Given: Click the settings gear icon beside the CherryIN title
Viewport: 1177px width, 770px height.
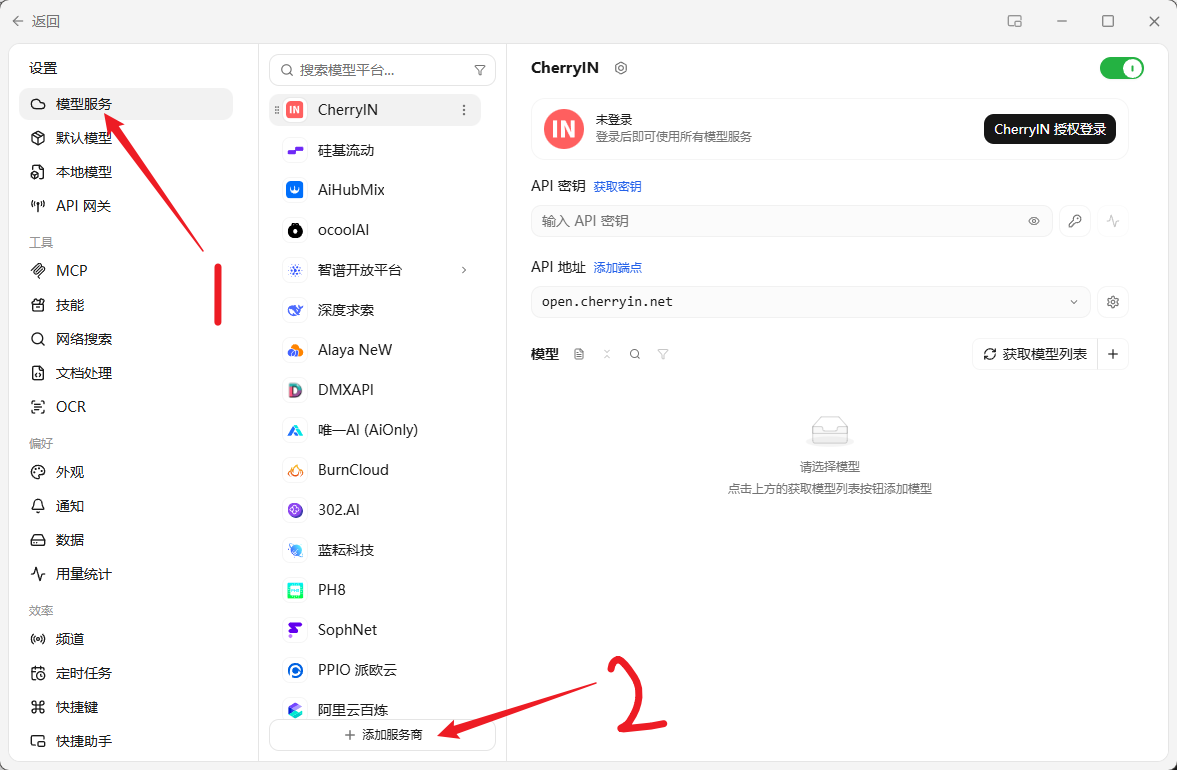Looking at the screenshot, I should 621,68.
